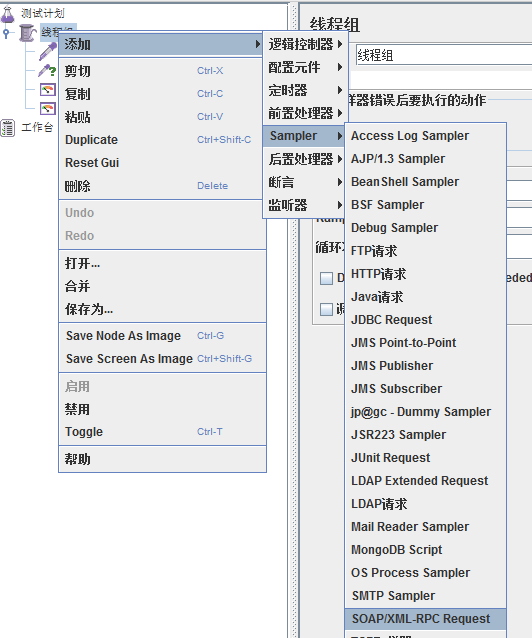Add a JSR223 Sampler

tap(425, 435)
